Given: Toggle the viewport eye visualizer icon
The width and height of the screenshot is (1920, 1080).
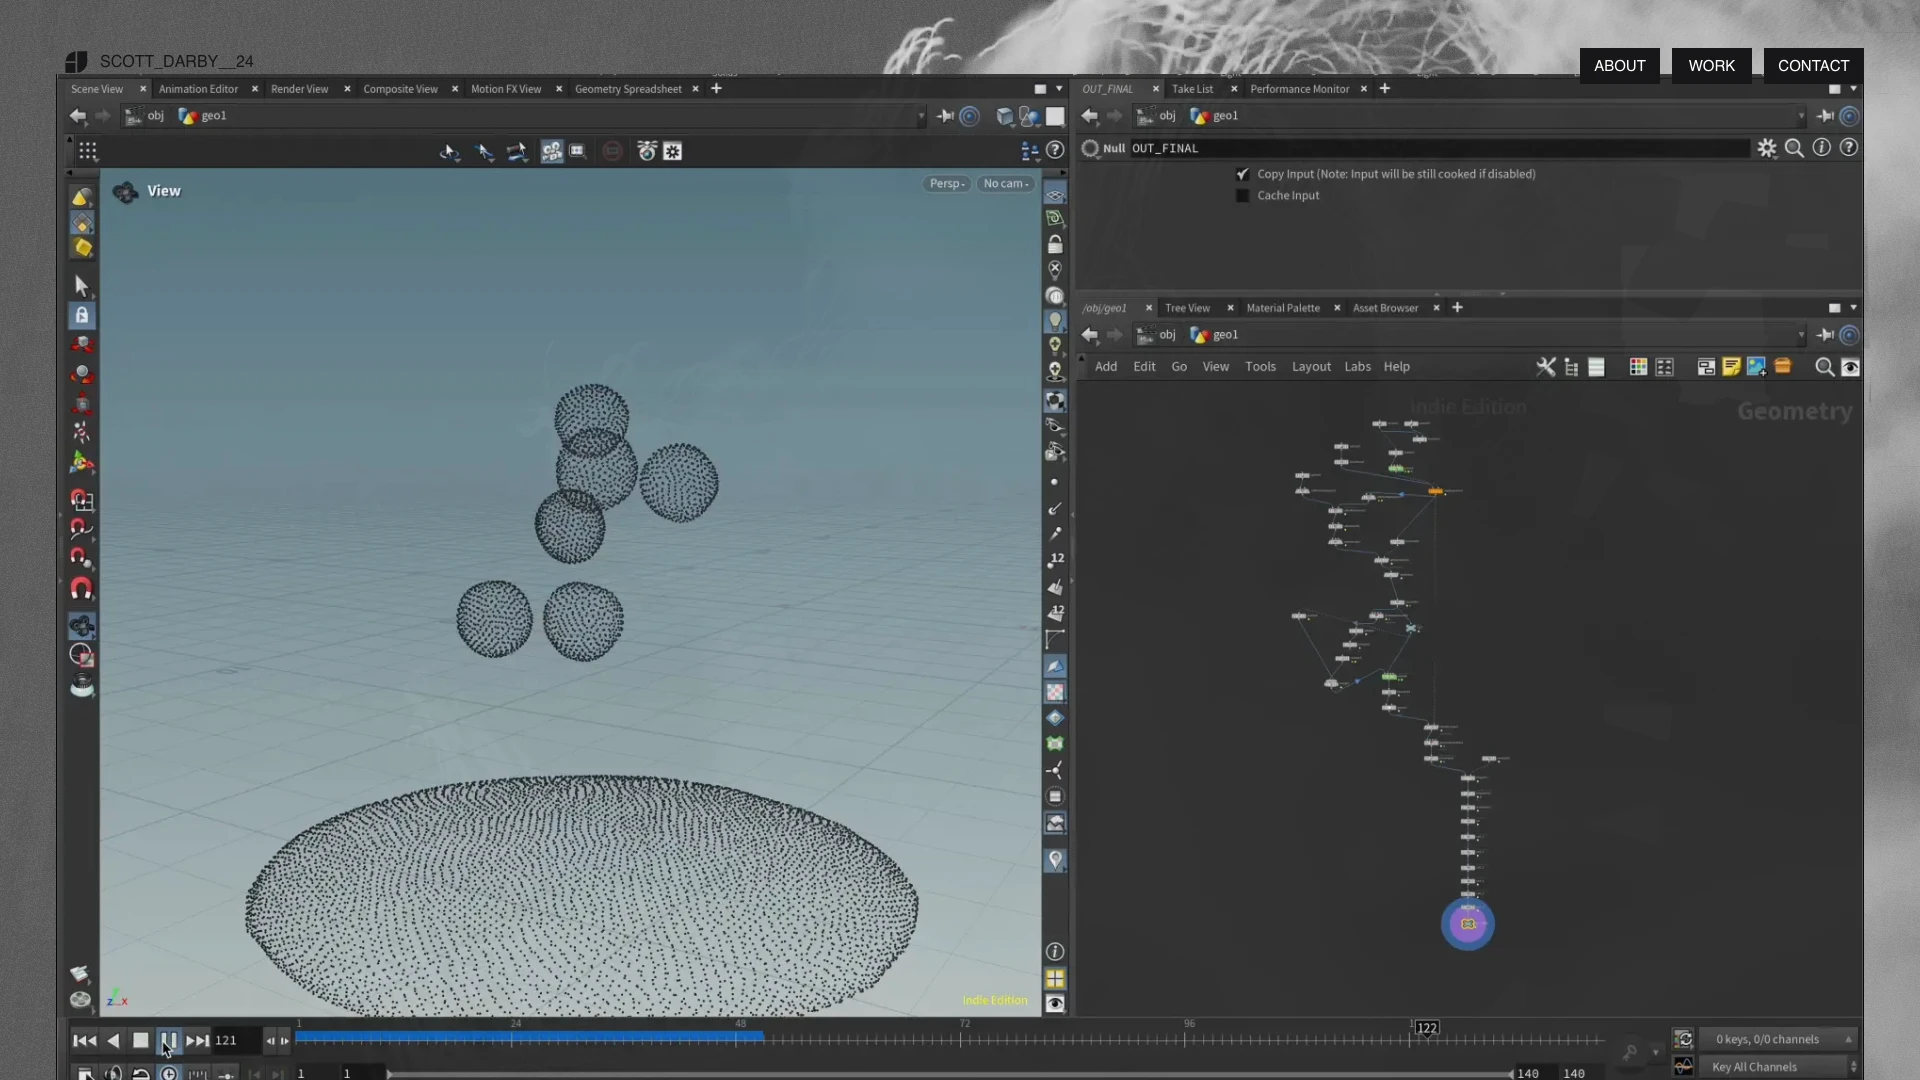Looking at the screenshot, I should pyautogui.click(x=1055, y=1003).
